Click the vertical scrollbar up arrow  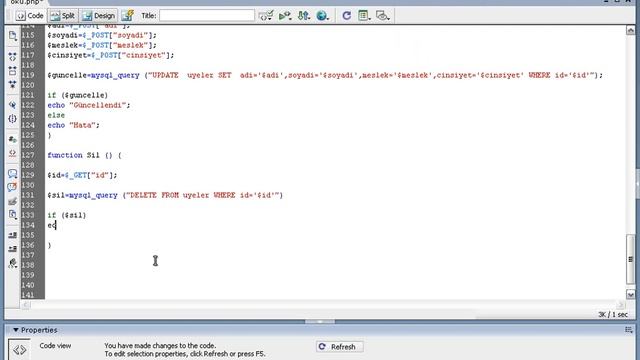pos(630,30)
